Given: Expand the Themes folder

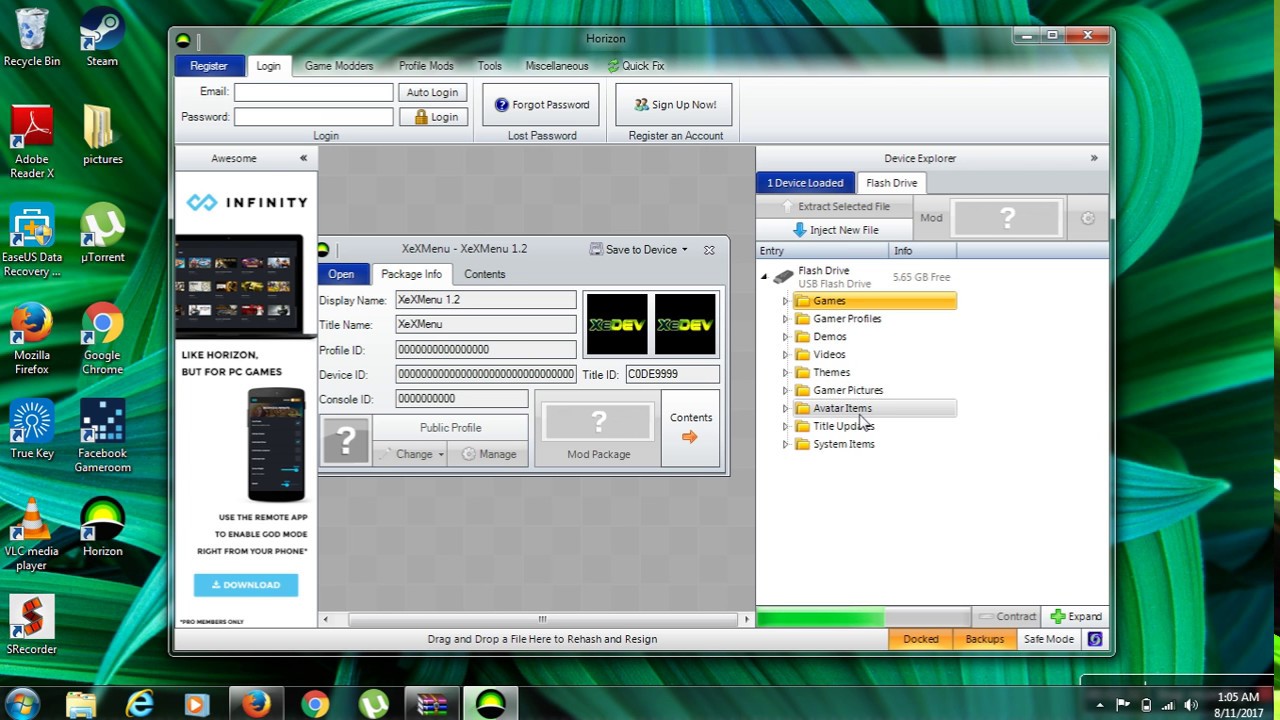Looking at the screenshot, I should pos(785,373).
